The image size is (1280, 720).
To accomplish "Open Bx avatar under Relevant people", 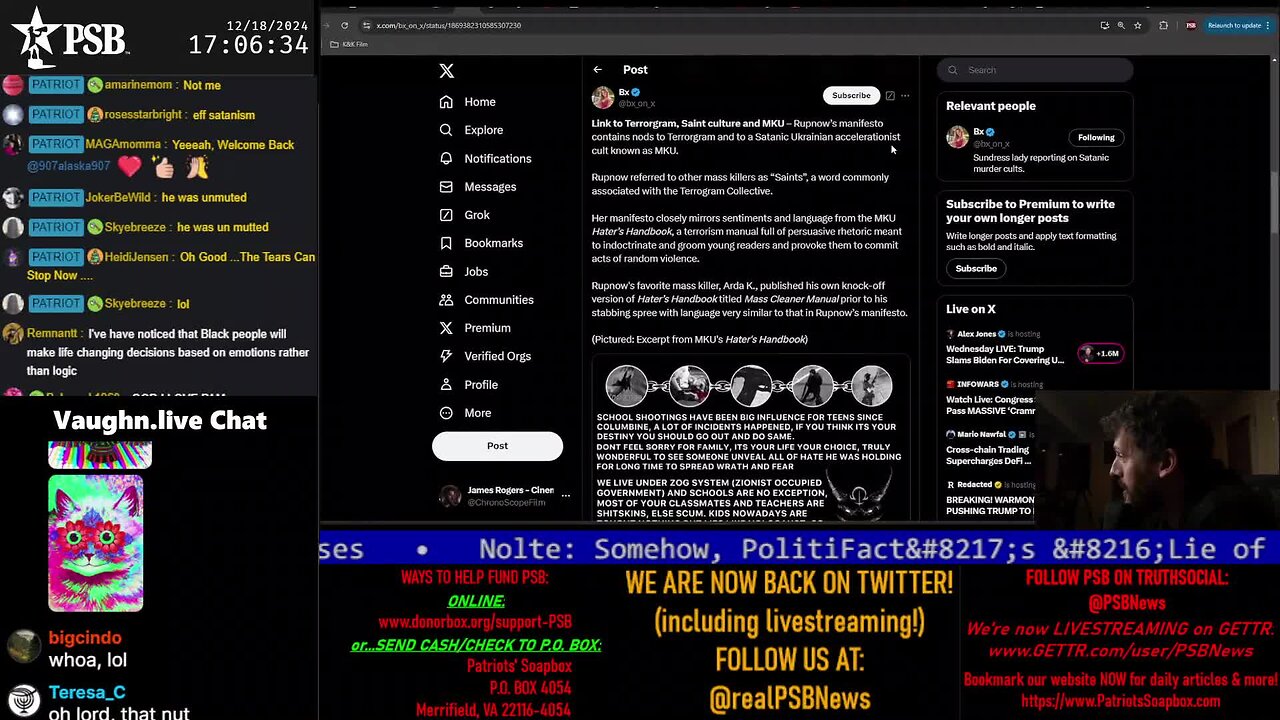I will [957, 137].
